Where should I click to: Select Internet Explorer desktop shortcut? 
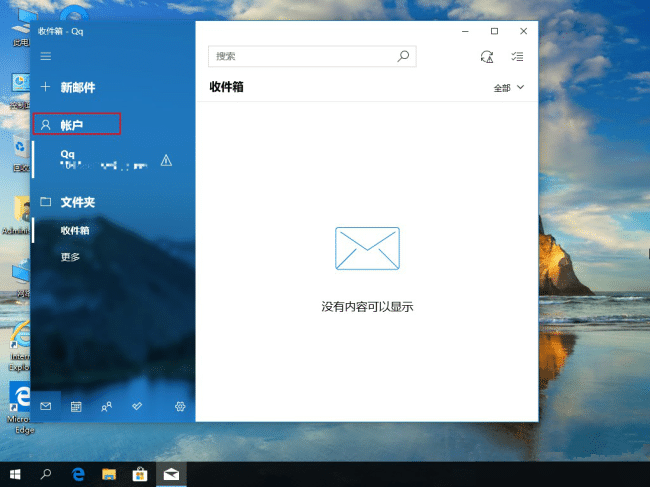pyautogui.click(x=20, y=346)
